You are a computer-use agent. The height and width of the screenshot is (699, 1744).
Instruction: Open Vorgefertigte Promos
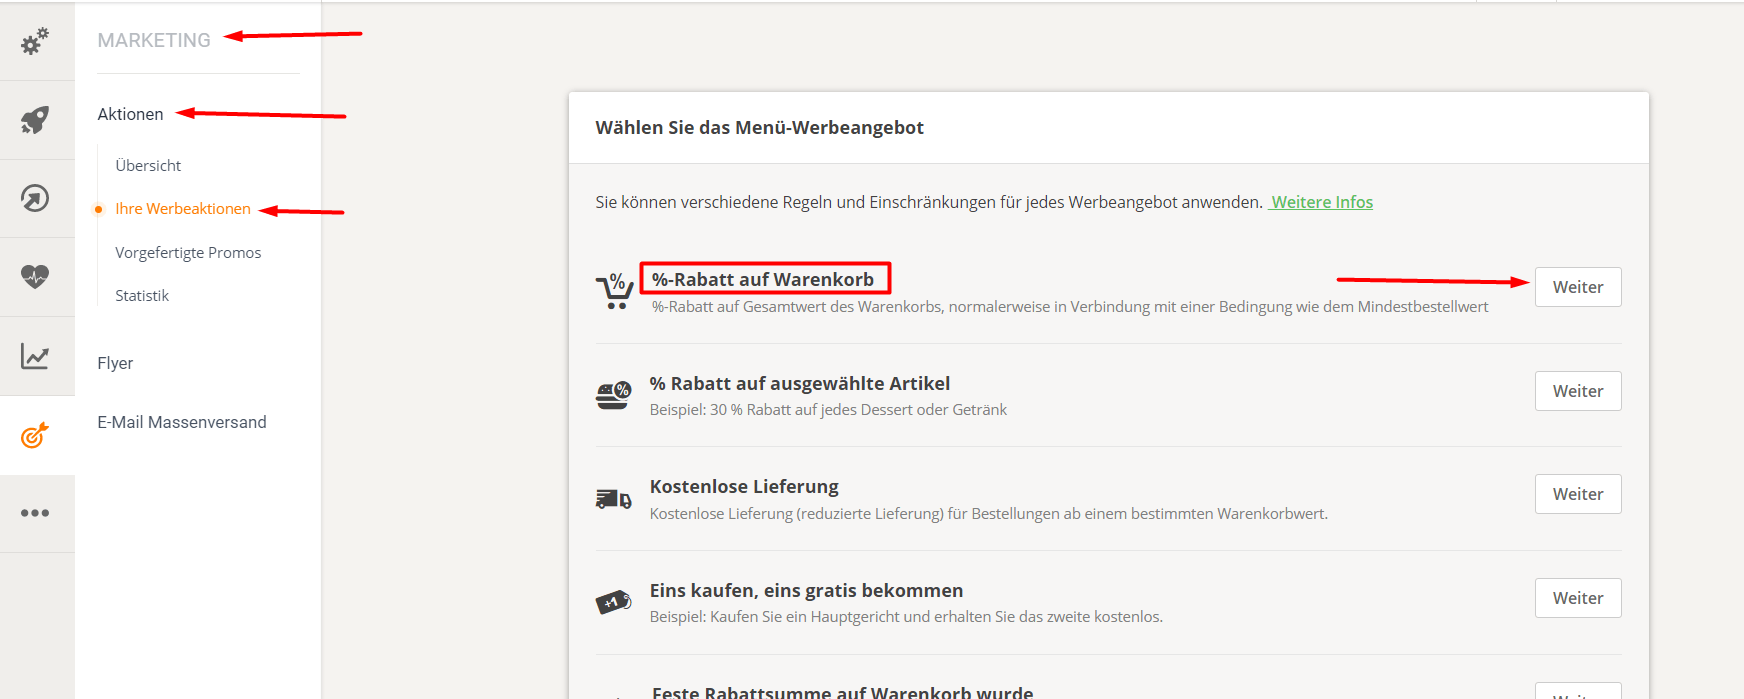188,252
